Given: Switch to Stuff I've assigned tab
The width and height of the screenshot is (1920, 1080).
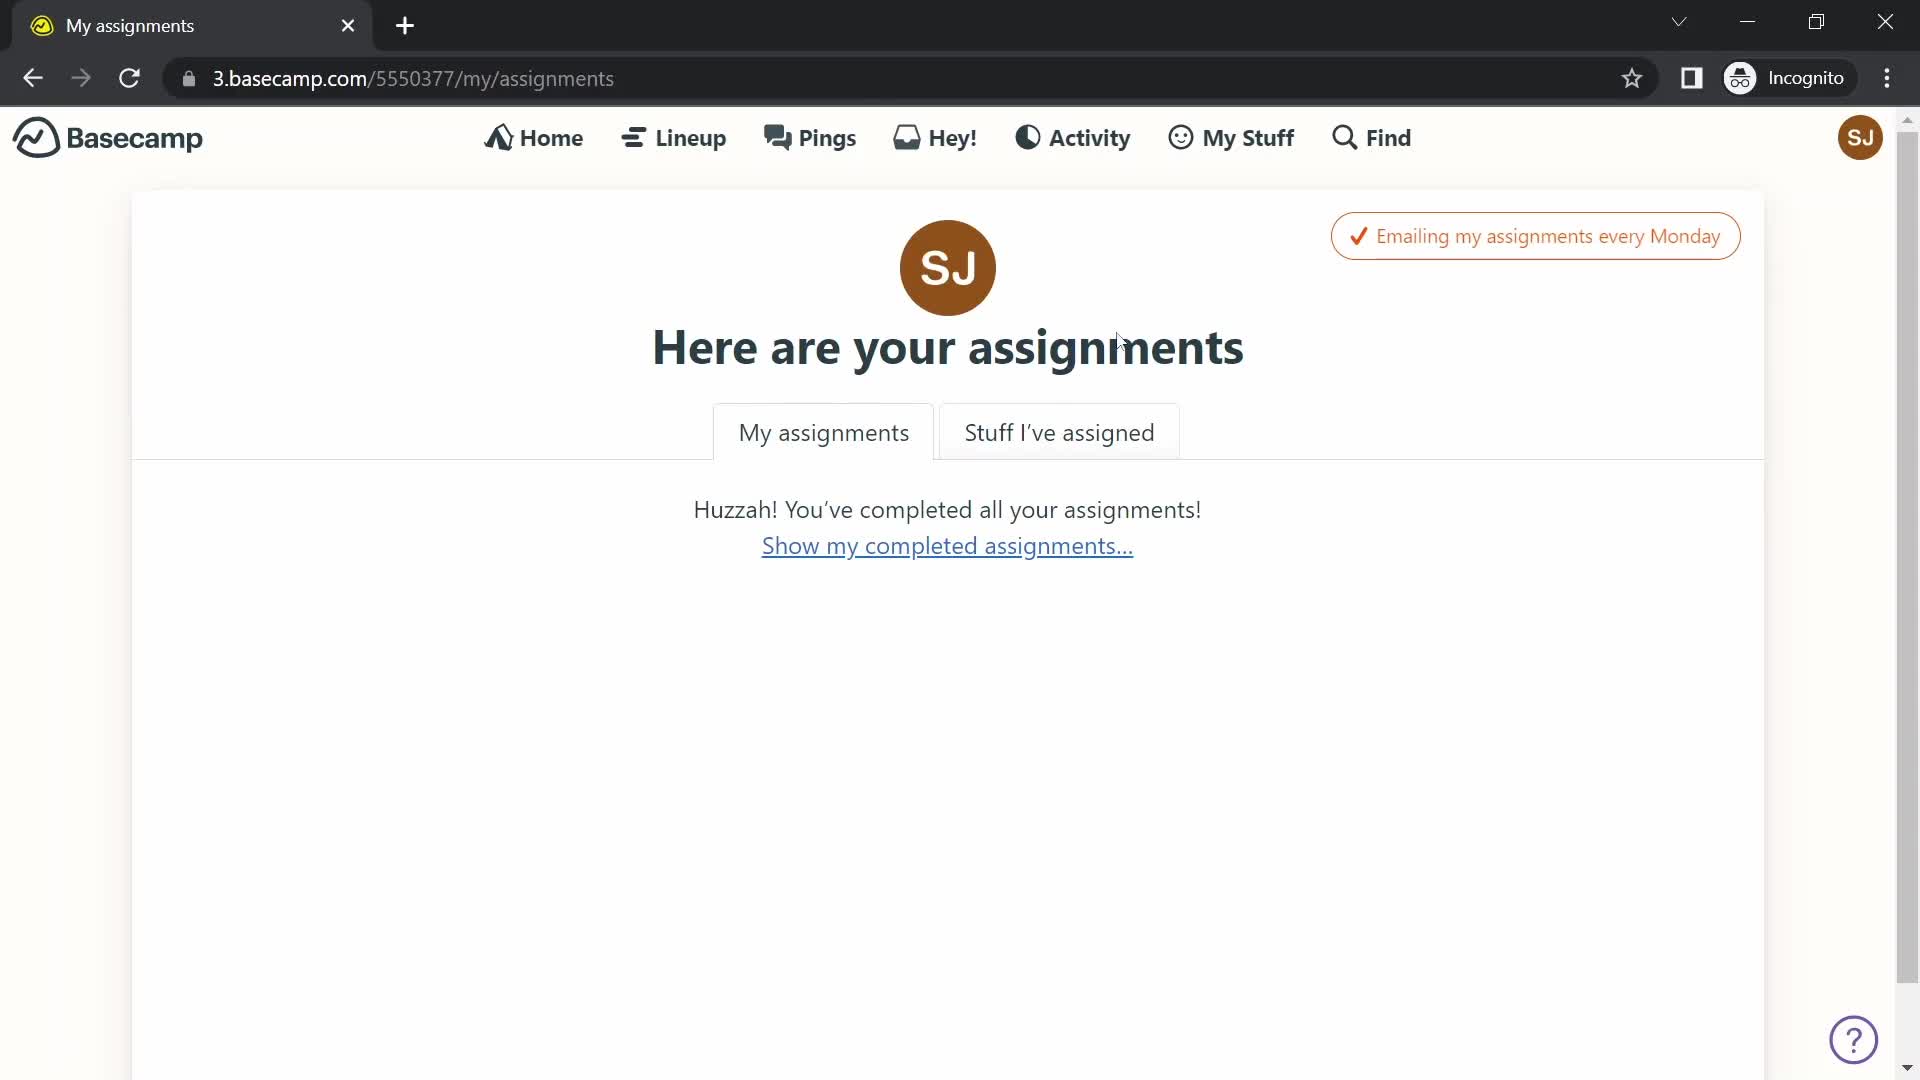Looking at the screenshot, I should (x=1059, y=433).
